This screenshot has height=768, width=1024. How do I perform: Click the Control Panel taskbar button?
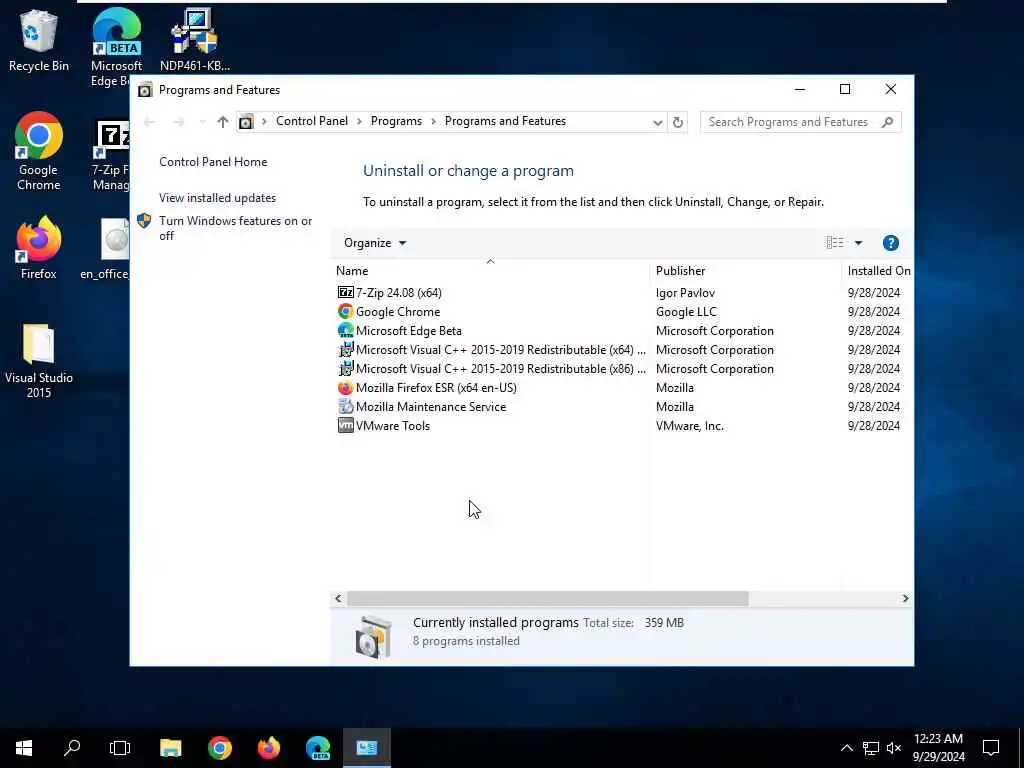click(366, 748)
